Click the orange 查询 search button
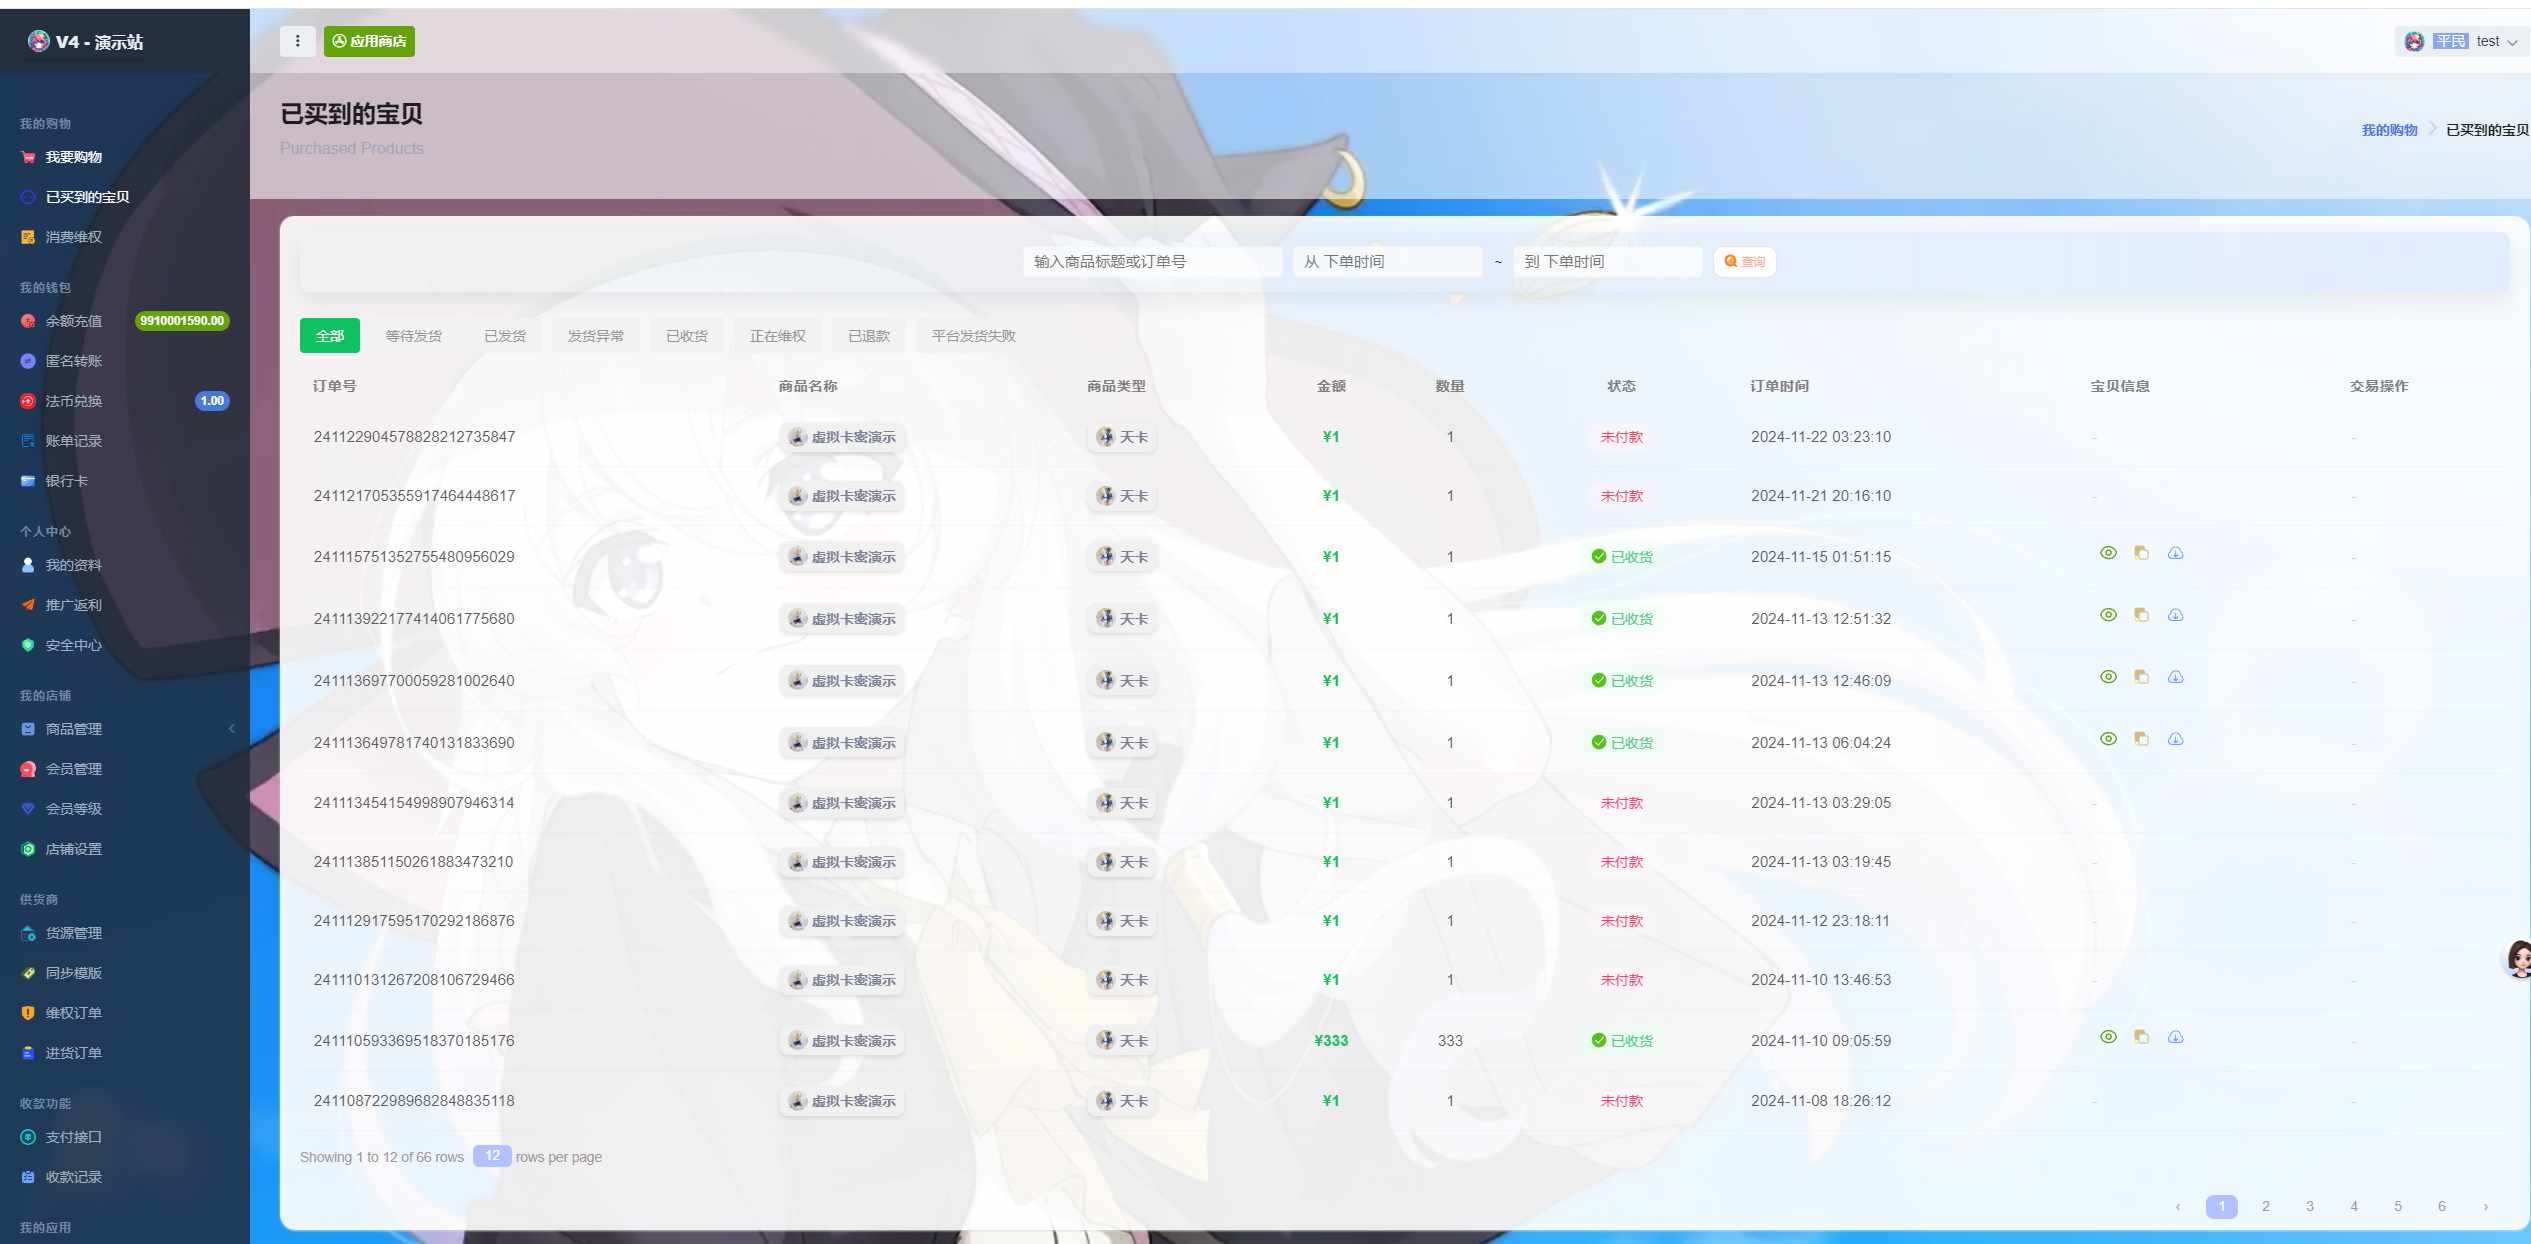2531x1244 pixels. click(1743, 261)
